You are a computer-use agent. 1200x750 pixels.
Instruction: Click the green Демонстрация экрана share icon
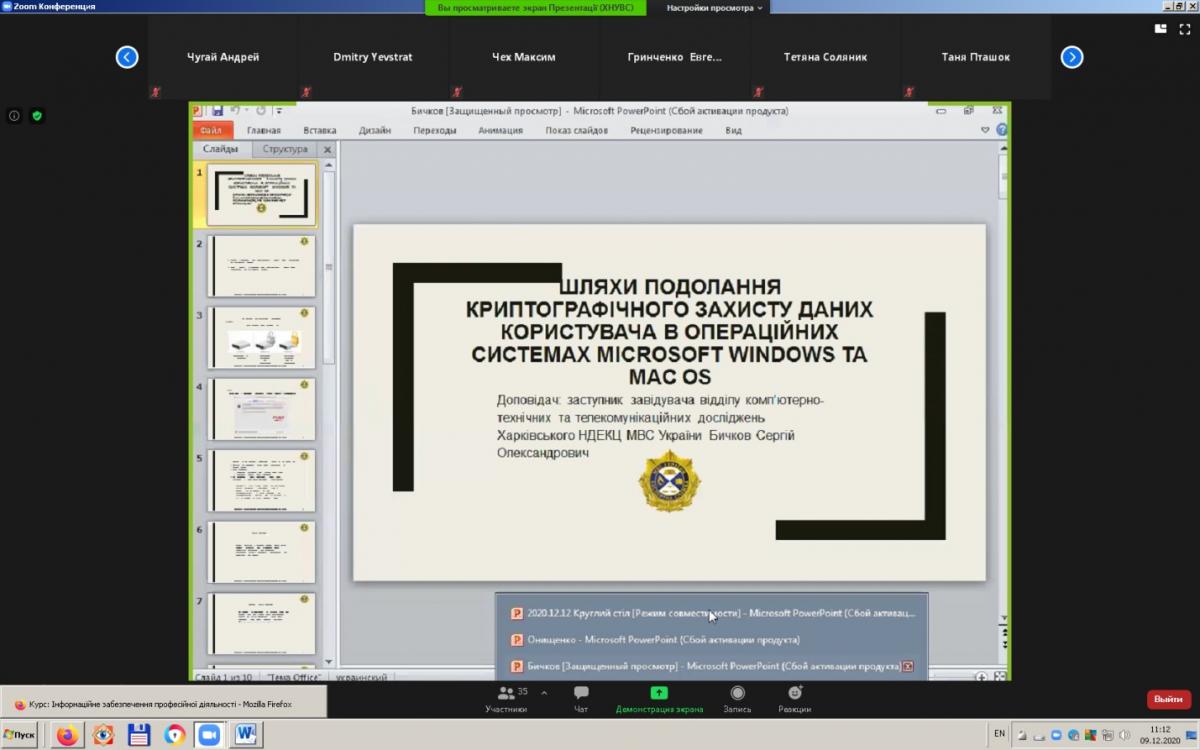click(x=659, y=693)
